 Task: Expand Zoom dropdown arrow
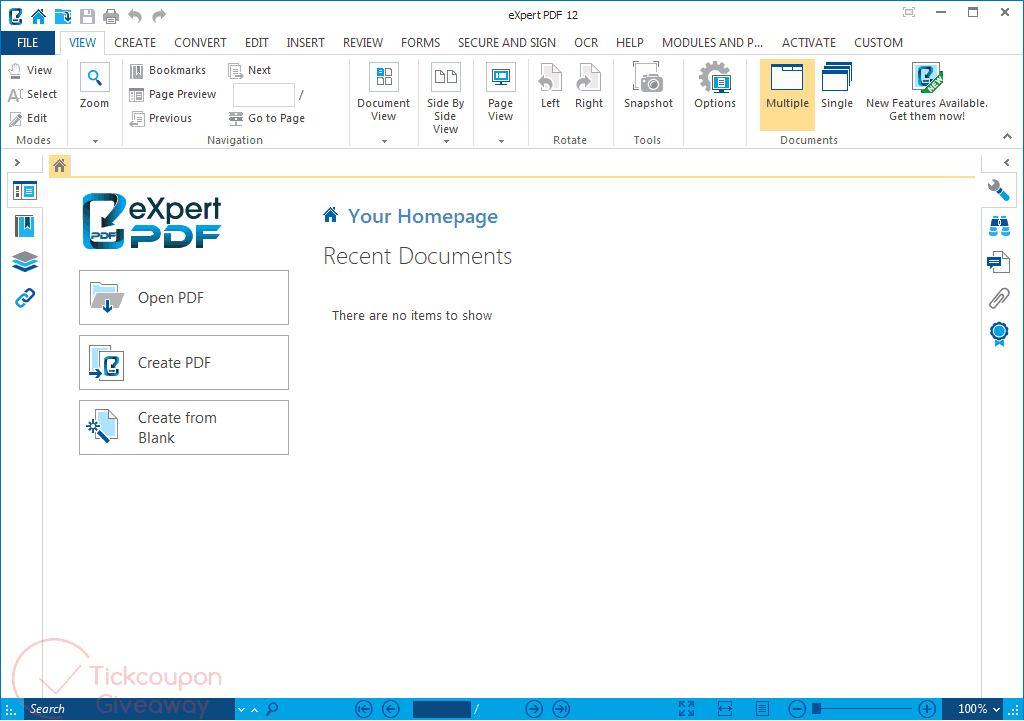(95, 141)
